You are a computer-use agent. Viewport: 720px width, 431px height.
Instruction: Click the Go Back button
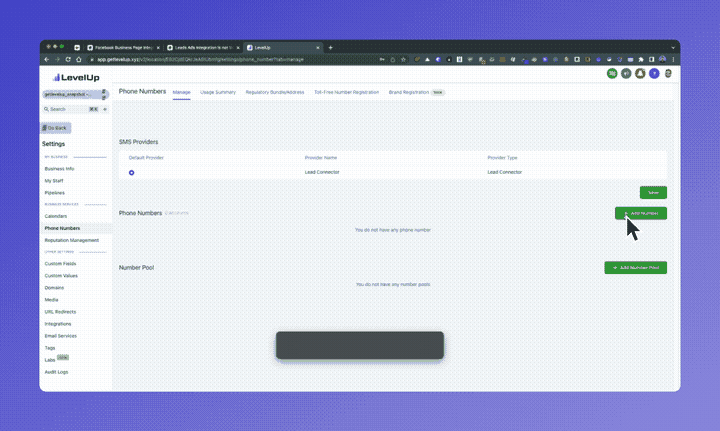(55, 128)
